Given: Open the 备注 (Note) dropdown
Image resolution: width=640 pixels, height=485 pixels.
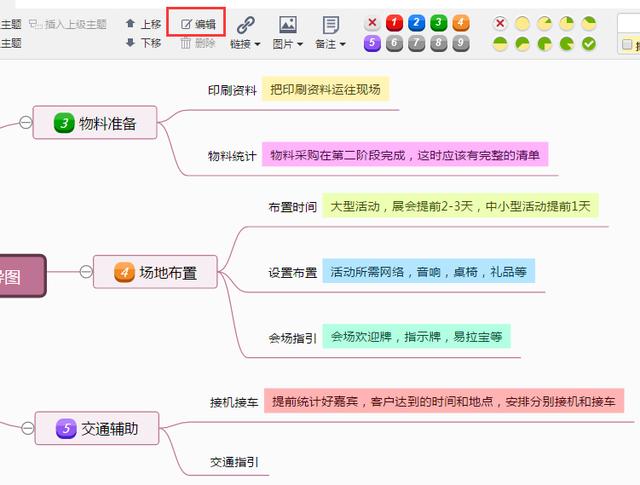Looking at the screenshot, I should (x=330, y=33).
